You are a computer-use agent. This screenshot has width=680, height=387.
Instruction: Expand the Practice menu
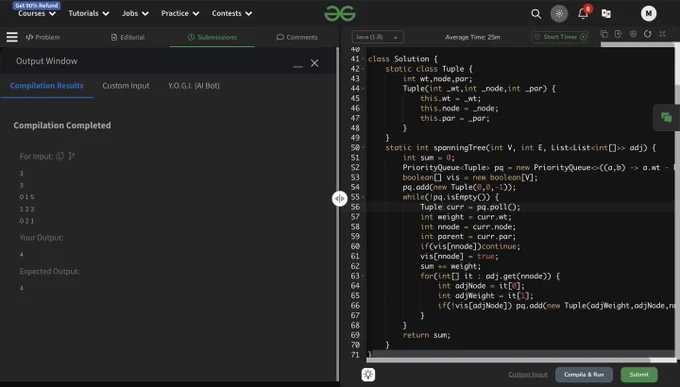pyautogui.click(x=180, y=13)
